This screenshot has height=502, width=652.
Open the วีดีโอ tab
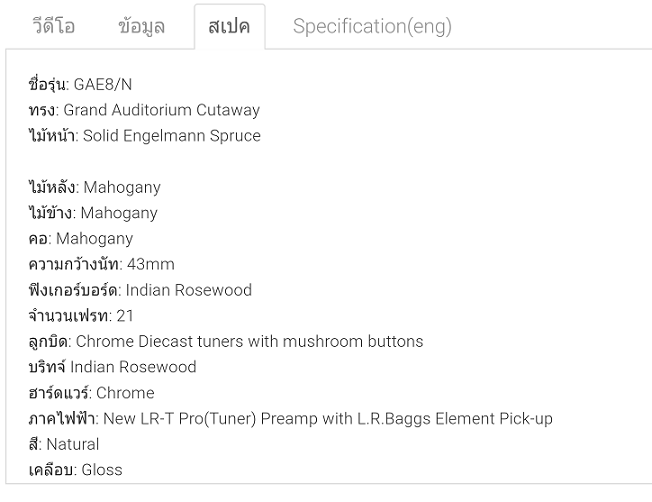click(x=54, y=26)
